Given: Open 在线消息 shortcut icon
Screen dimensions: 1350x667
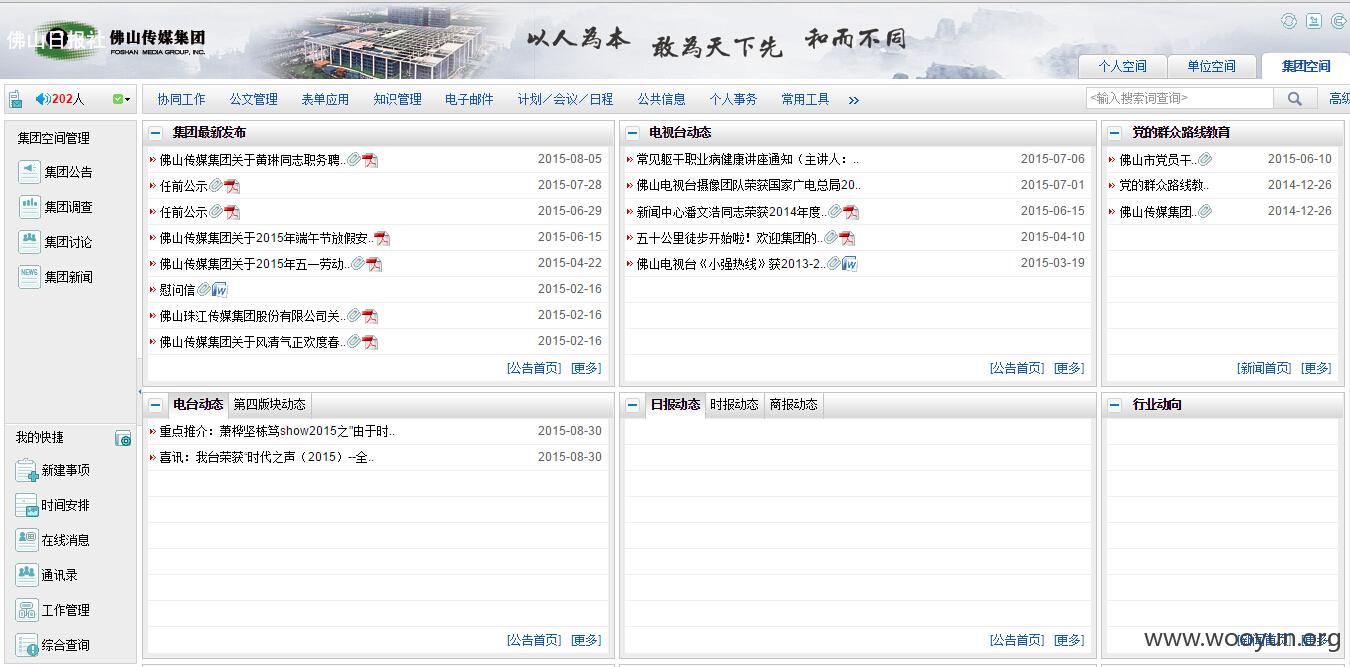Looking at the screenshot, I should [27, 540].
